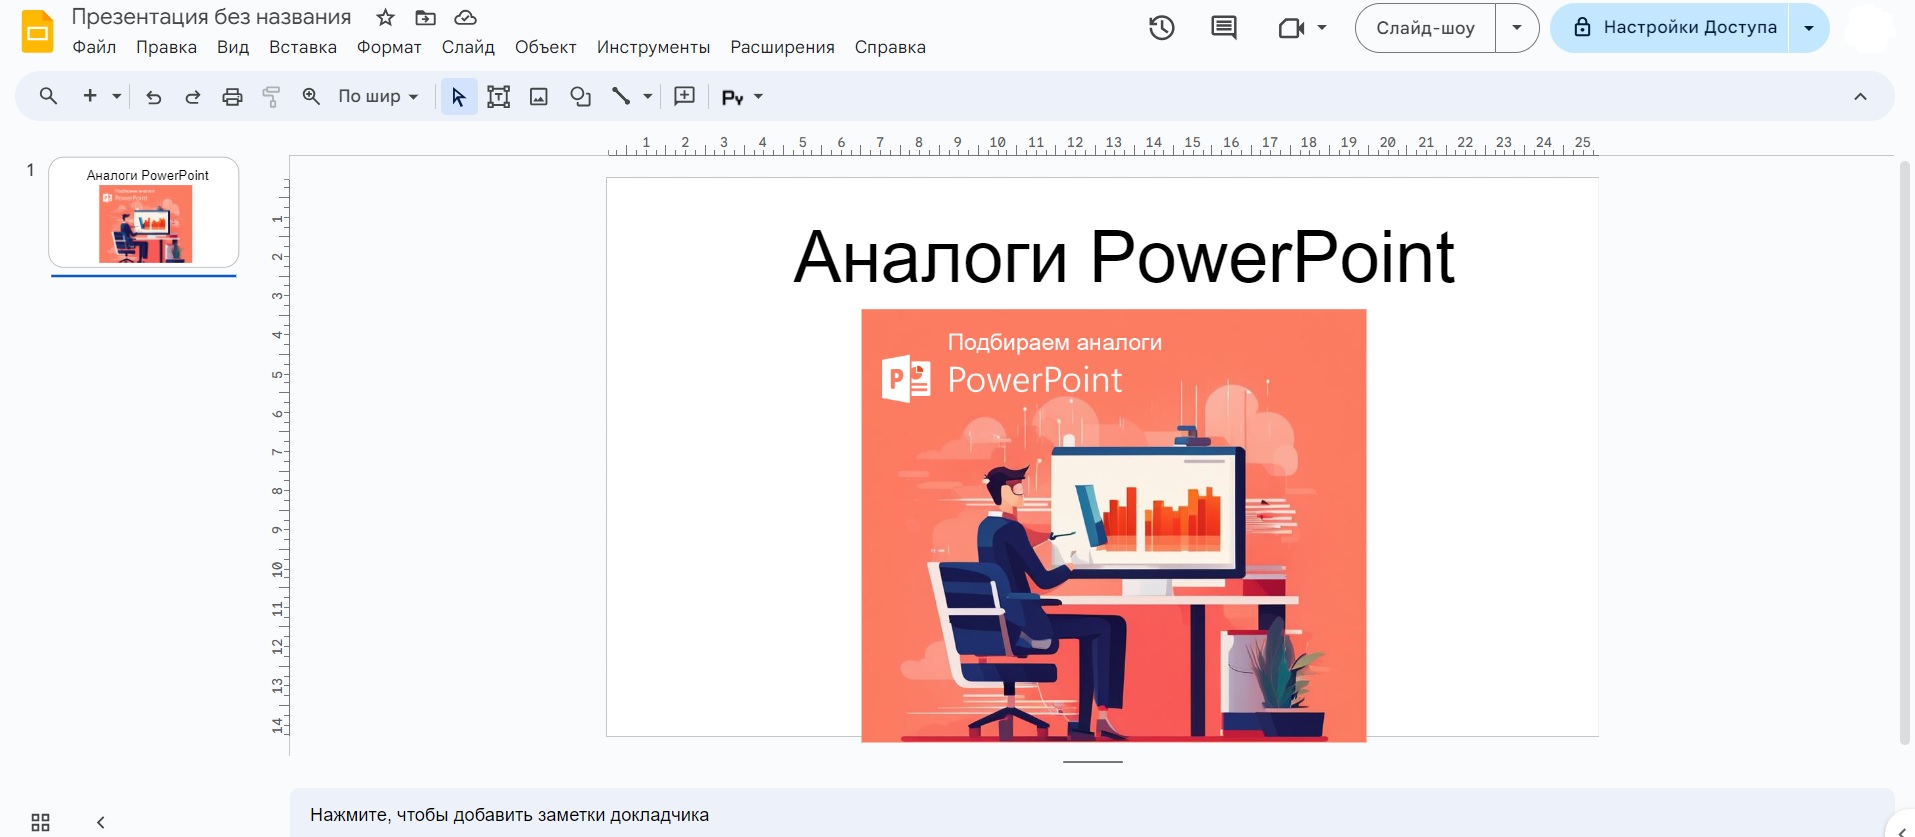Open the Инструменты menu

click(653, 47)
